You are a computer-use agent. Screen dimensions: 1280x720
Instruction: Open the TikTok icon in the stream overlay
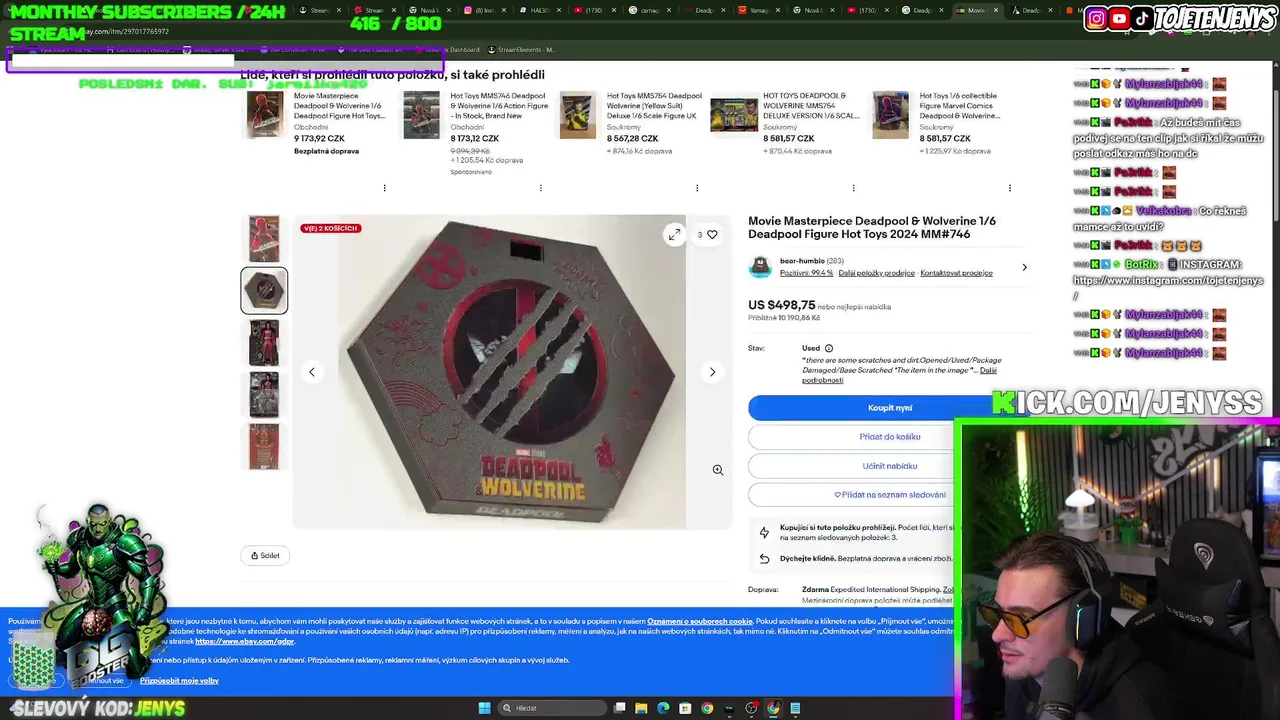click(x=1141, y=18)
